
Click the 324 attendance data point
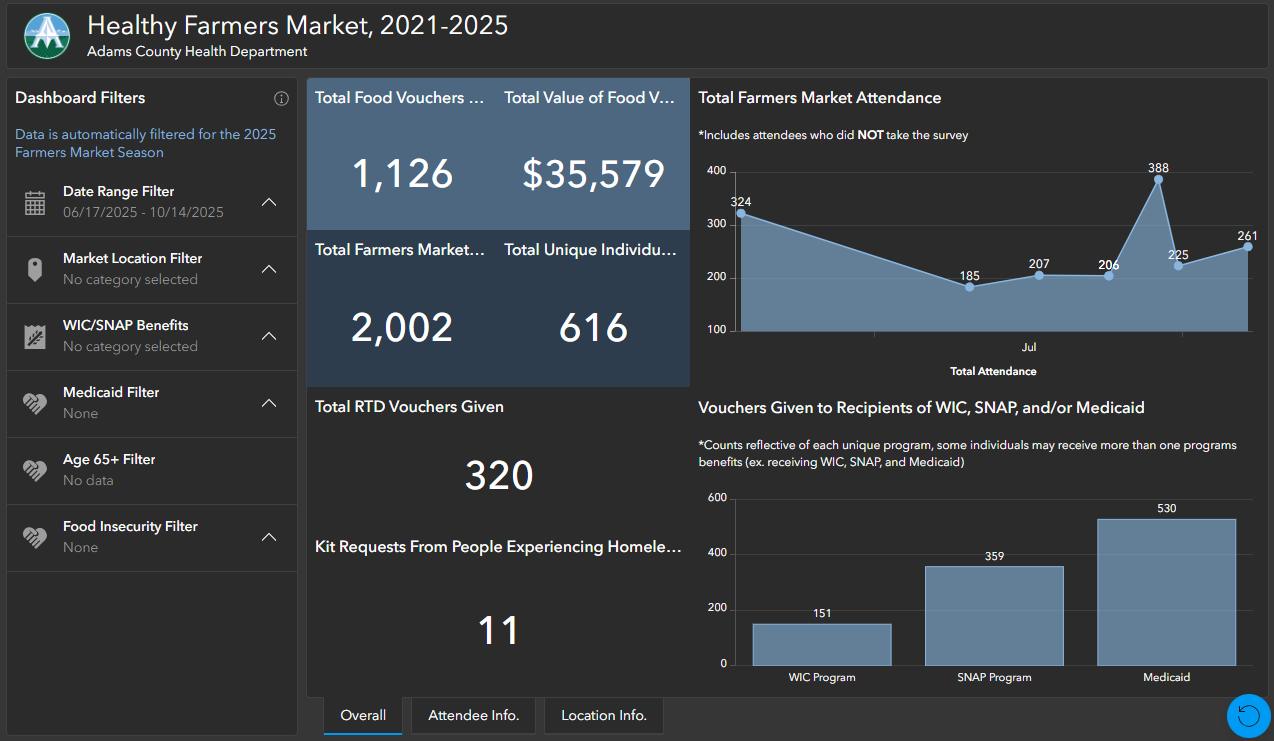coord(741,213)
